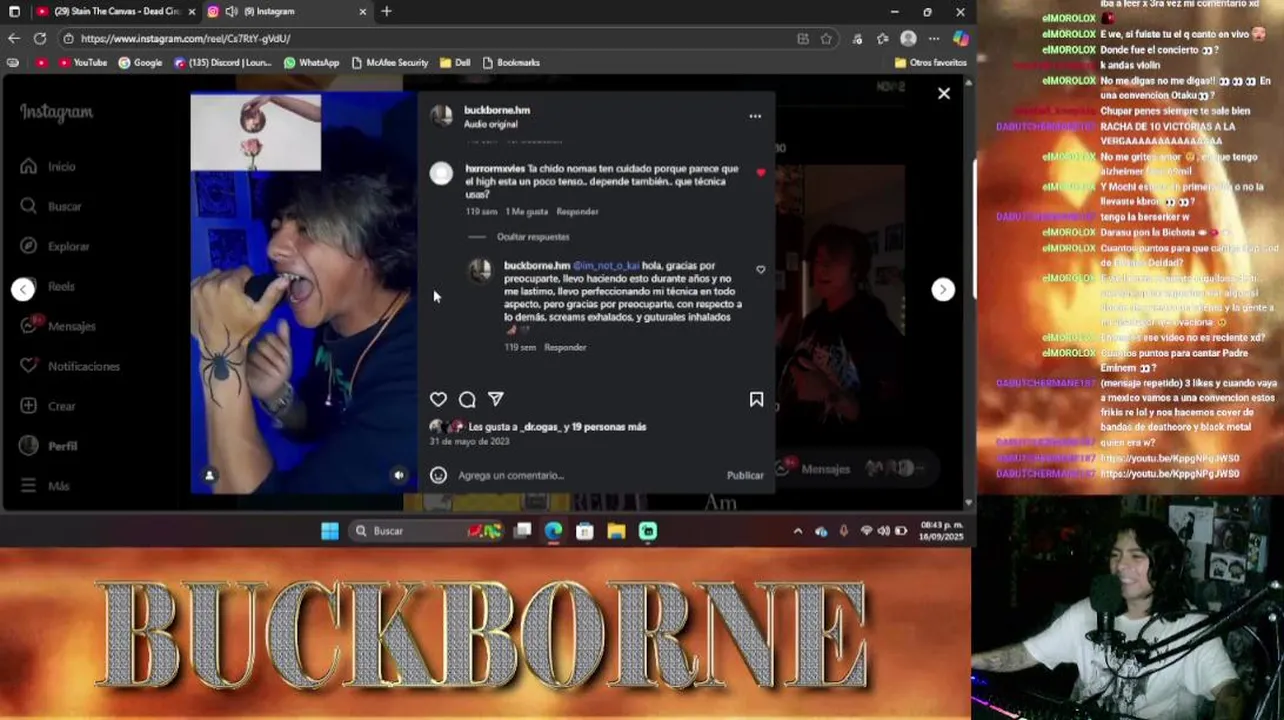Open the Copilot icon in Edge
Image resolution: width=1284 pixels, height=720 pixels.
point(960,39)
